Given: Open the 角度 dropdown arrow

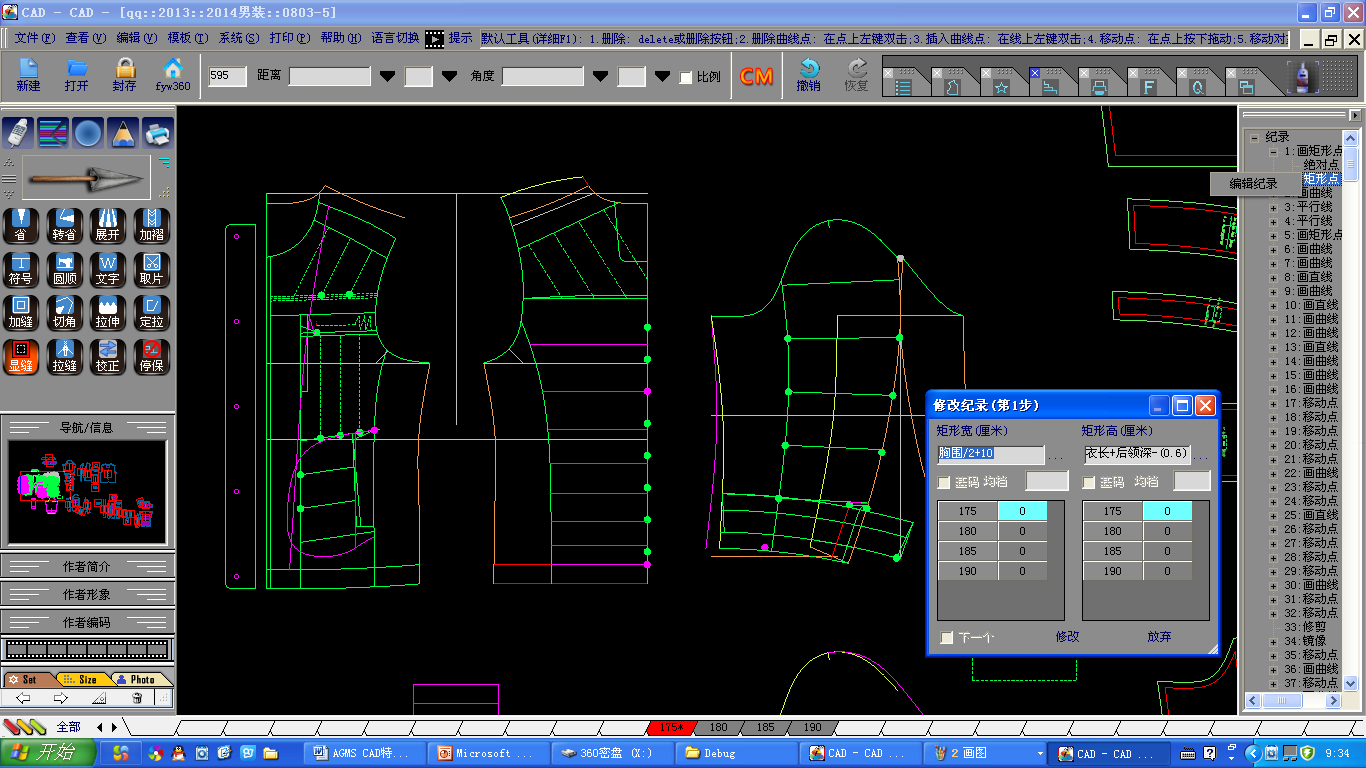Looking at the screenshot, I should tap(600, 77).
